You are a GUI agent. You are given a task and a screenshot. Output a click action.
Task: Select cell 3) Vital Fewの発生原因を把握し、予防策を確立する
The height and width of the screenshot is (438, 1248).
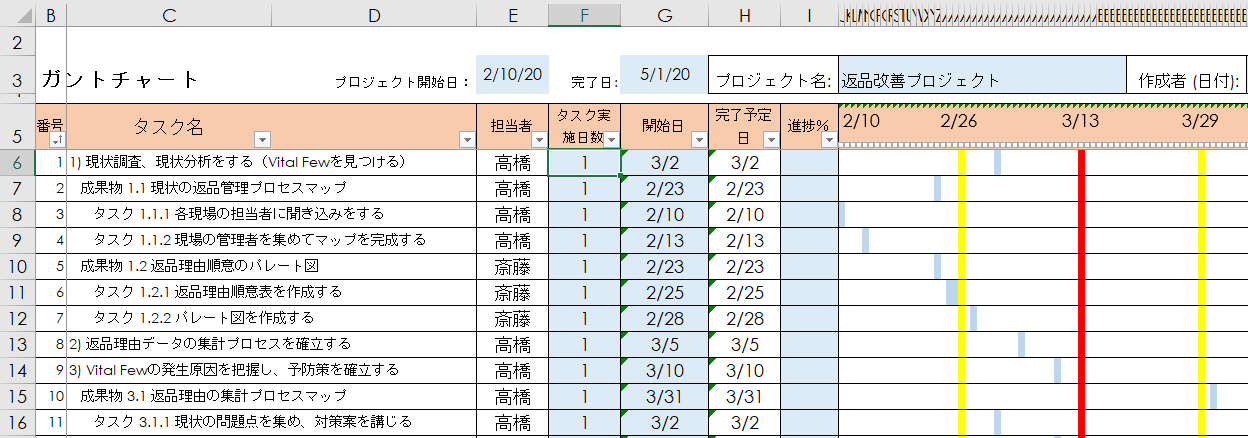click(x=271, y=370)
